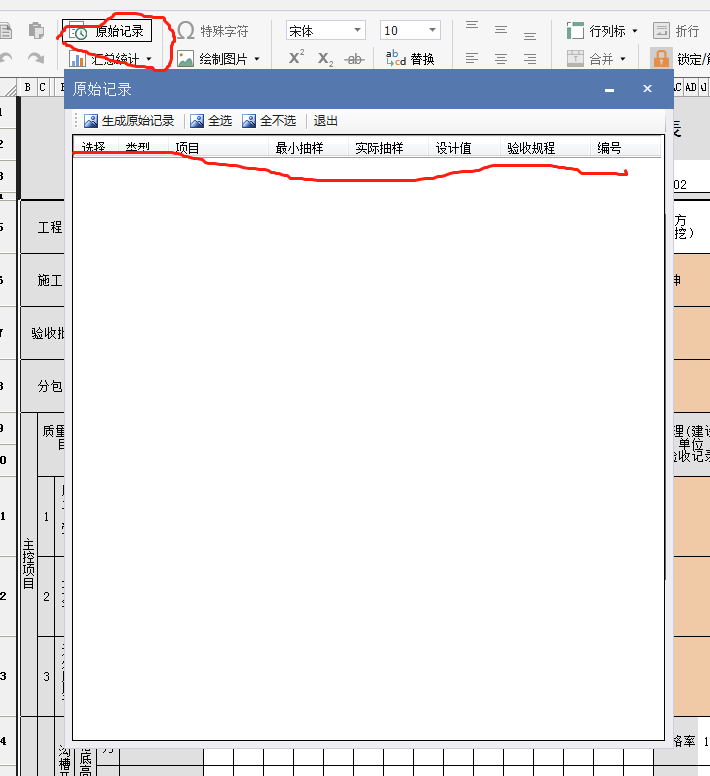The height and width of the screenshot is (776, 710).
Task: Open the 替换 replace tool
Action: coord(410,59)
